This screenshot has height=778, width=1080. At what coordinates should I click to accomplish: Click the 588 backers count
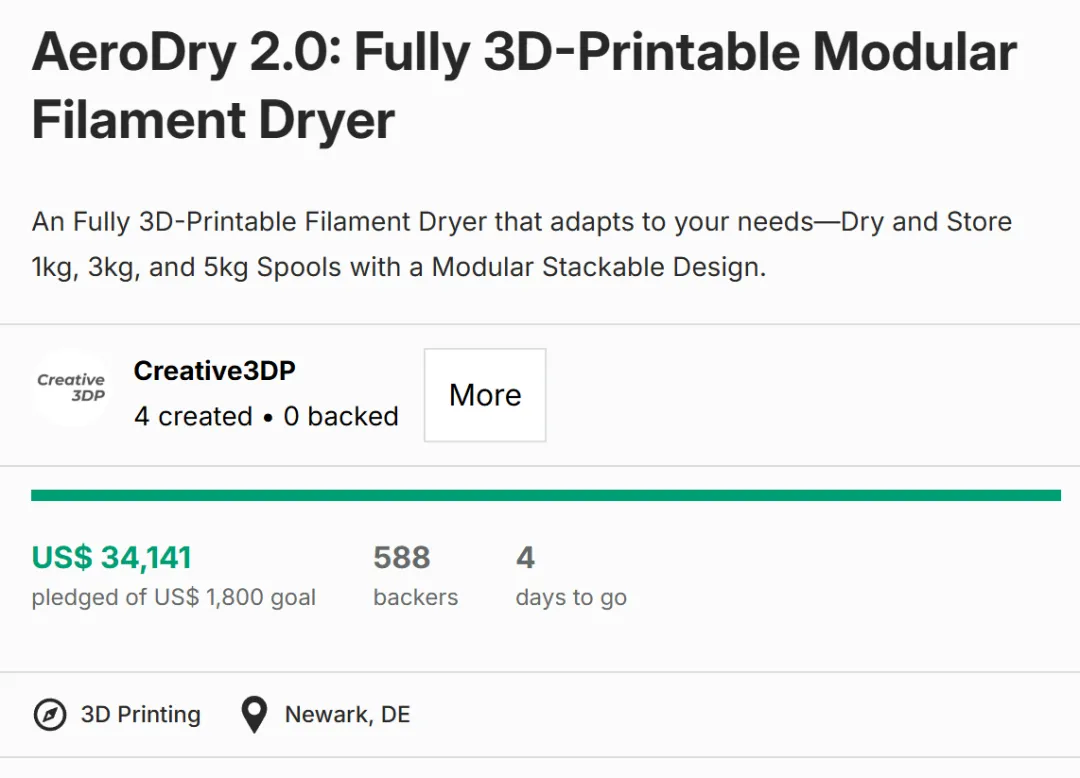tap(402, 558)
